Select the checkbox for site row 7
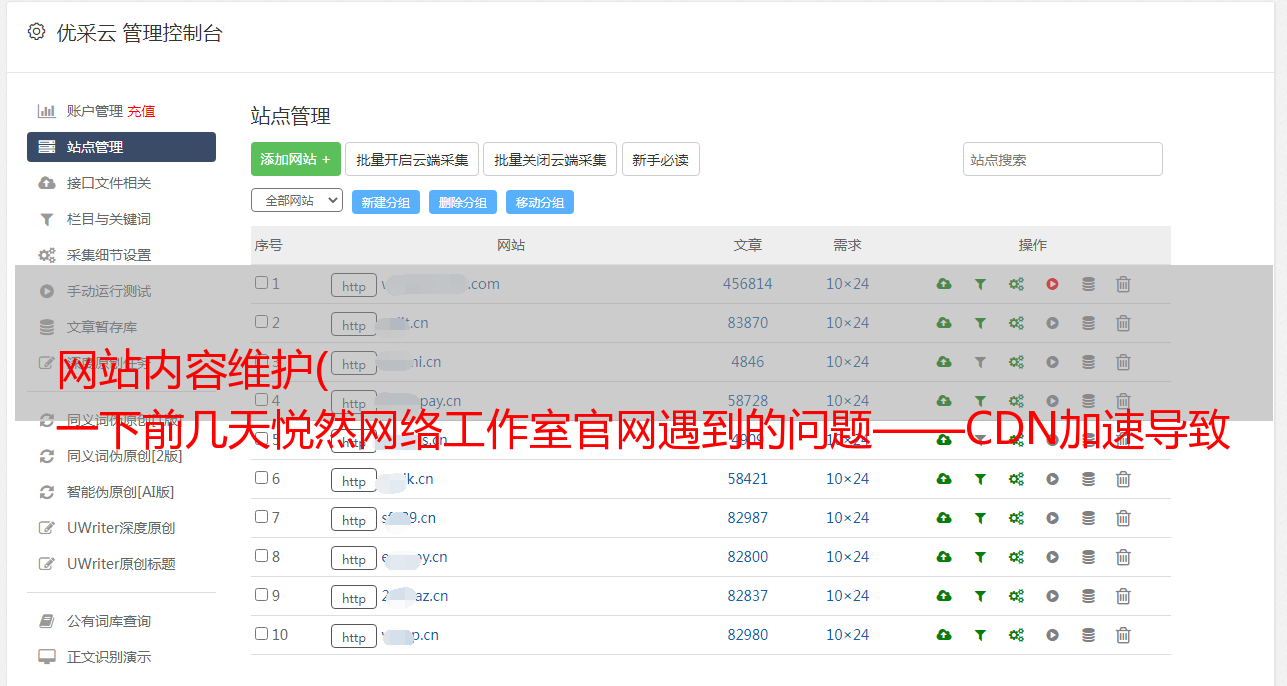 [261, 517]
